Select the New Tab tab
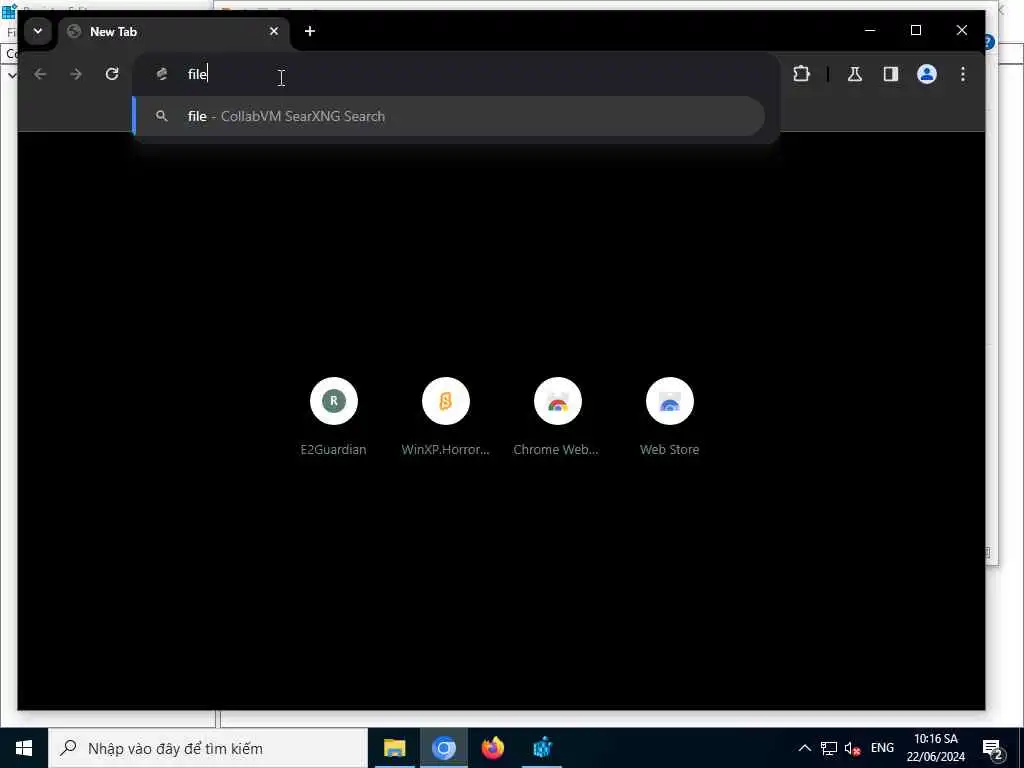 (174, 32)
